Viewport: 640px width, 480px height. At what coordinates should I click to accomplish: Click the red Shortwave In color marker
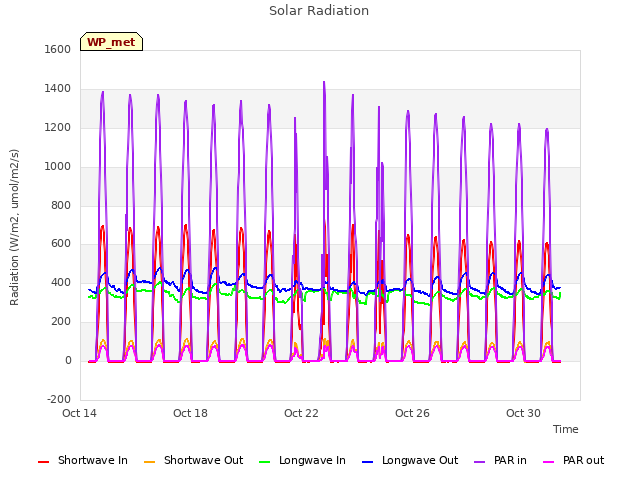[x=44, y=462]
